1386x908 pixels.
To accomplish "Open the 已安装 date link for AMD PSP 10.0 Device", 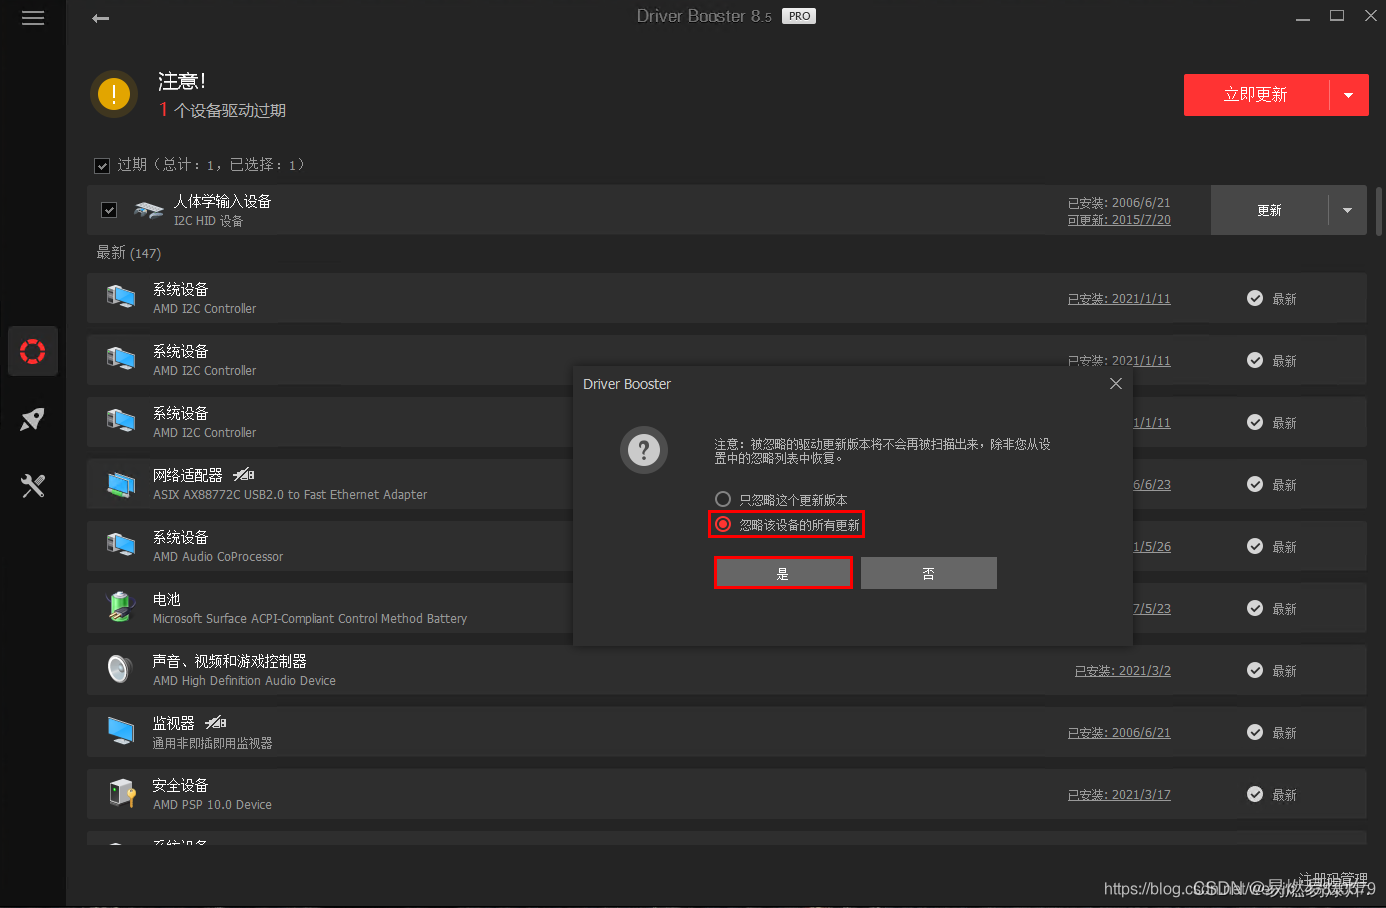I will (x=1119, y=795).
